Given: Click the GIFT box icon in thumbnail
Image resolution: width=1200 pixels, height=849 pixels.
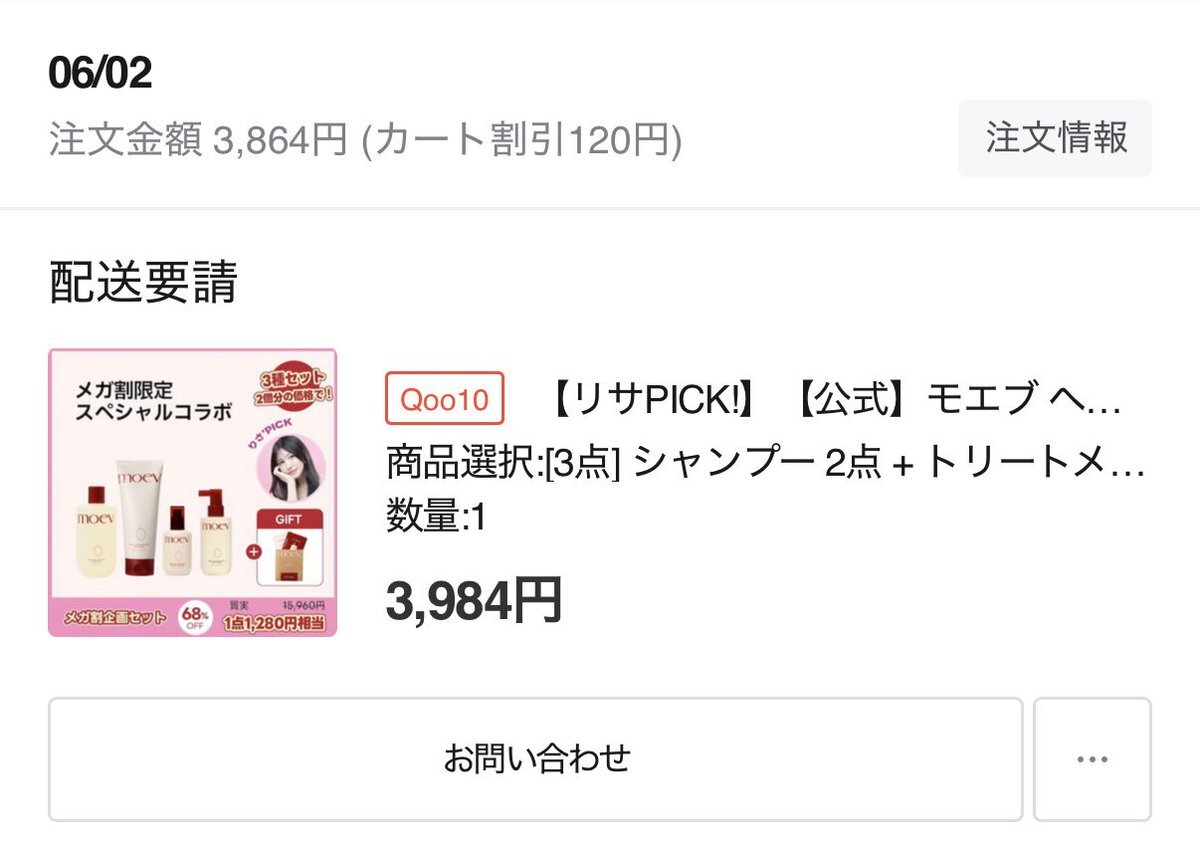Looking at the screenshot, I should pyautogui.click(x=291, y=547).
